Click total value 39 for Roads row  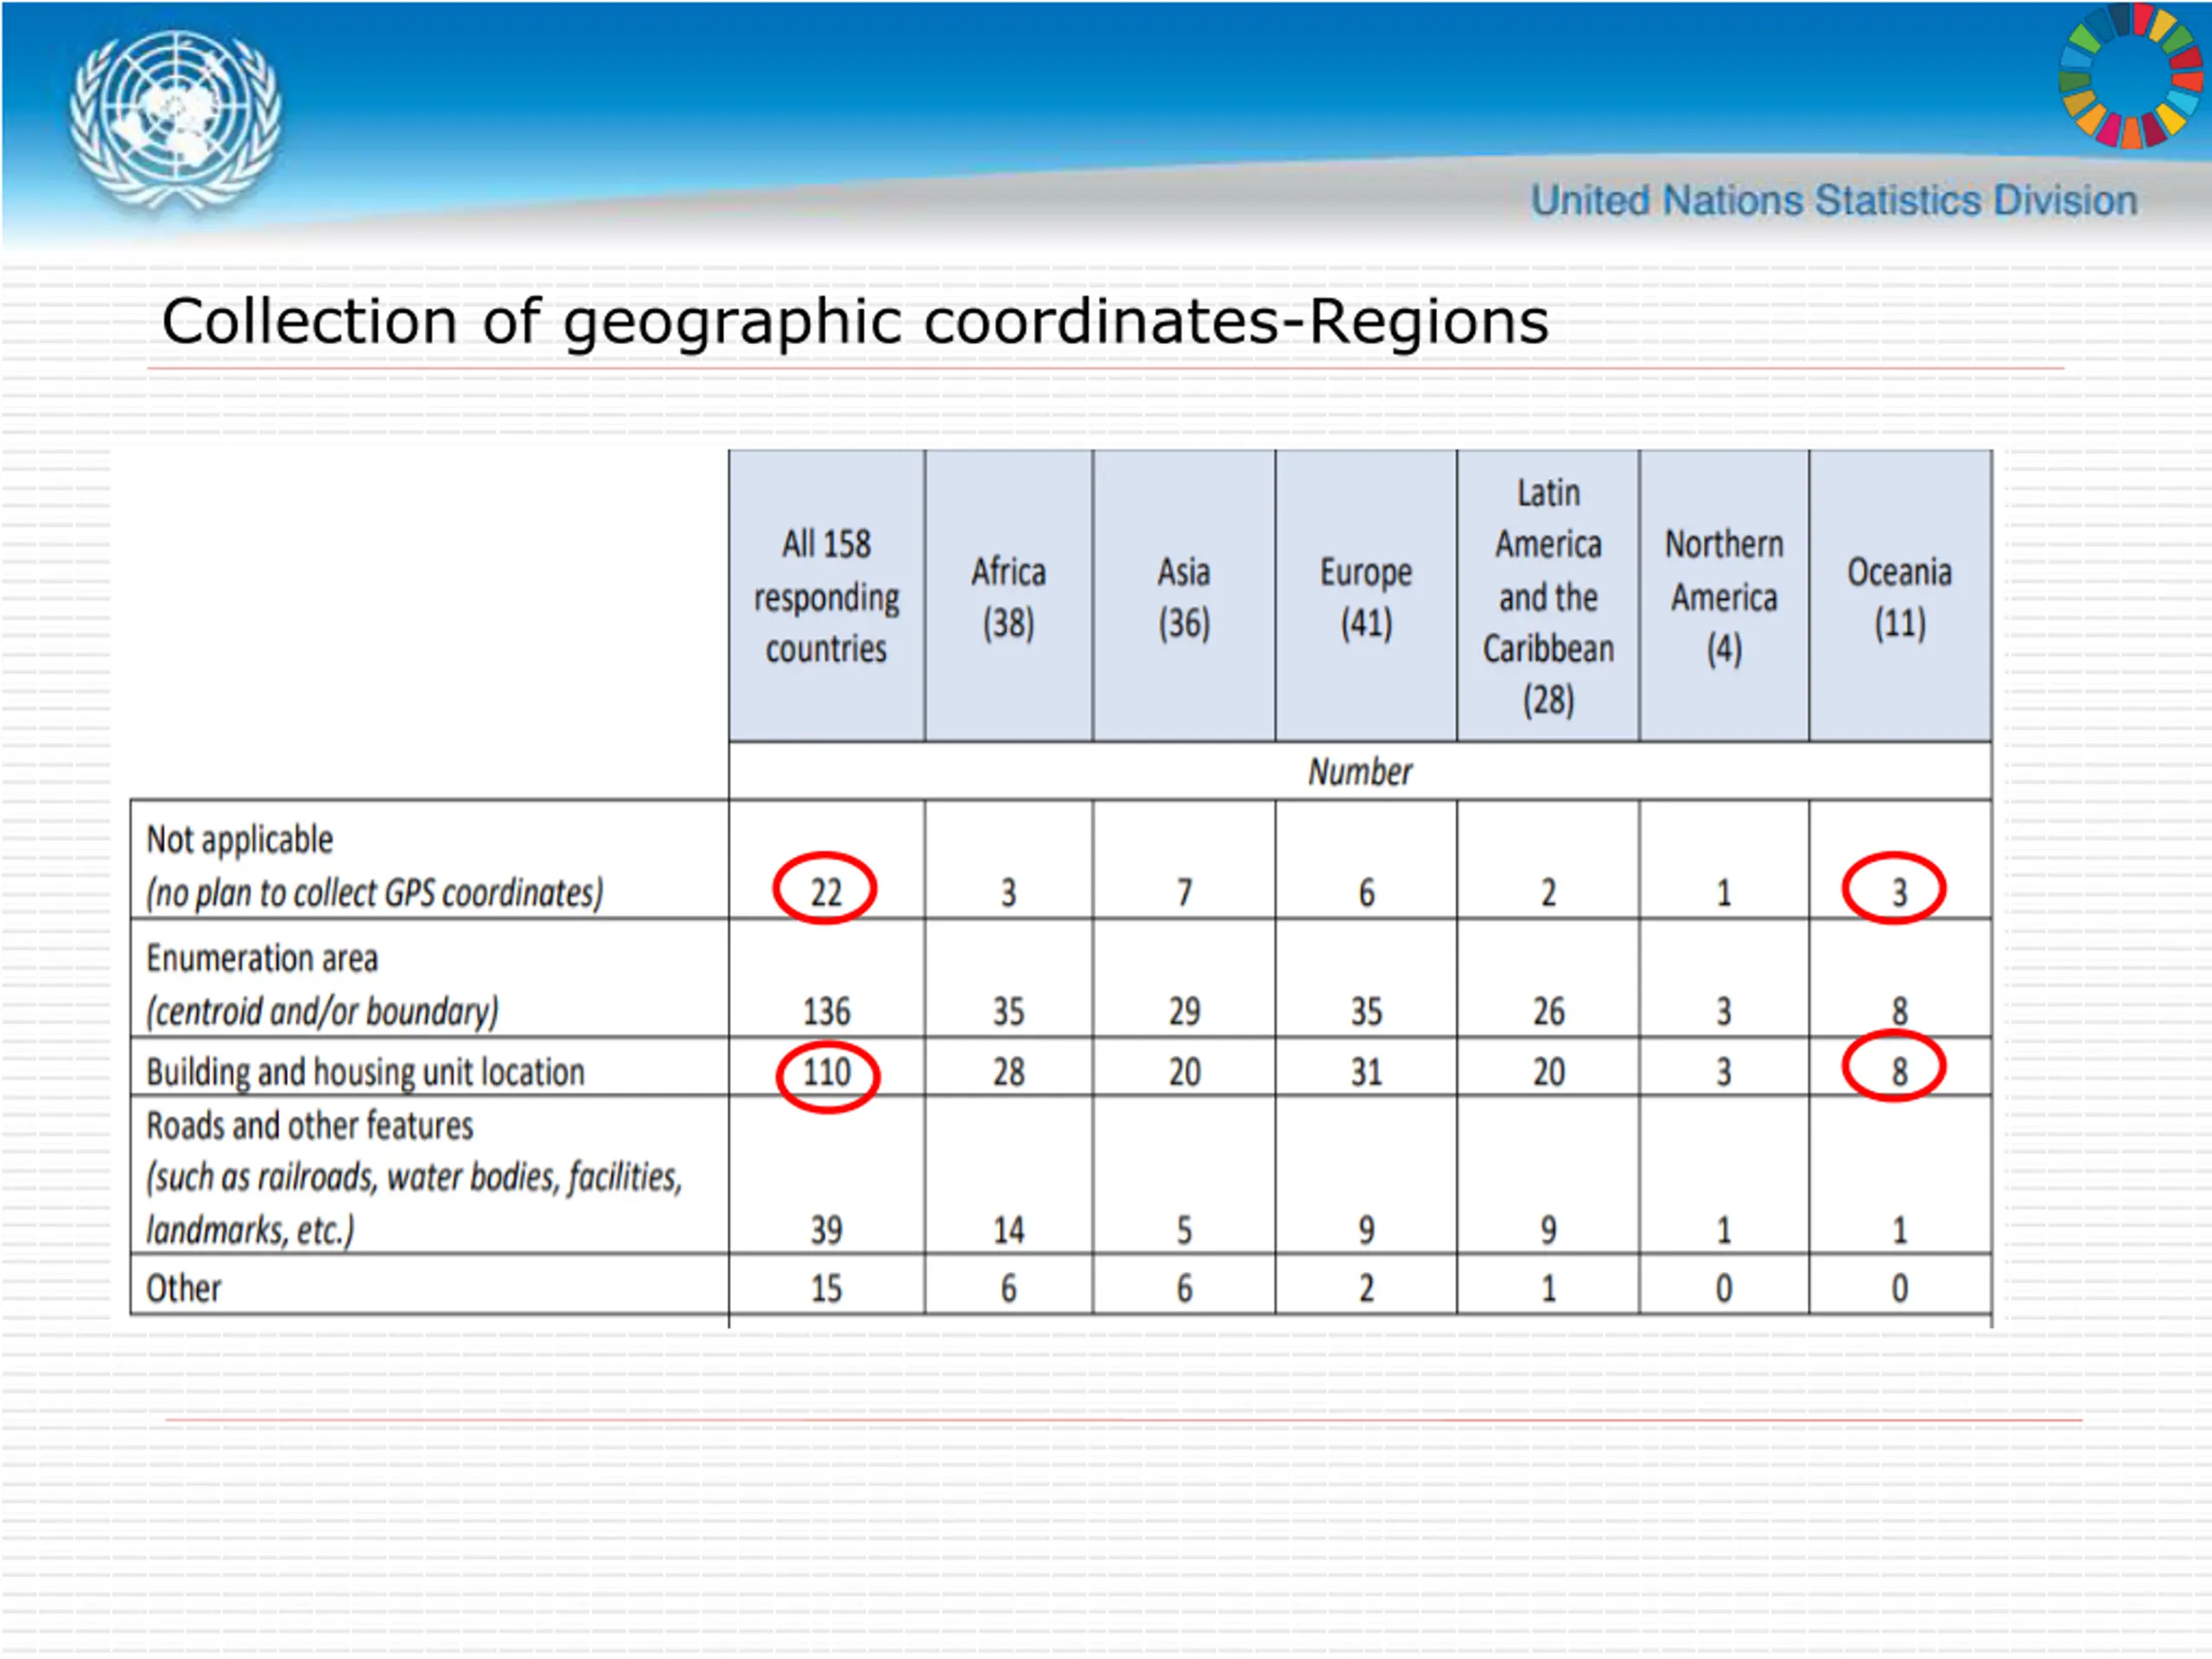[826, 1229]
